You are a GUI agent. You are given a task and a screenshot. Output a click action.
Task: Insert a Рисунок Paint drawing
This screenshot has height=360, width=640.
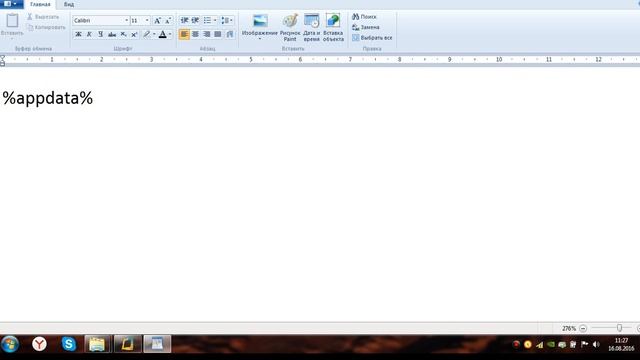point(290,27)
